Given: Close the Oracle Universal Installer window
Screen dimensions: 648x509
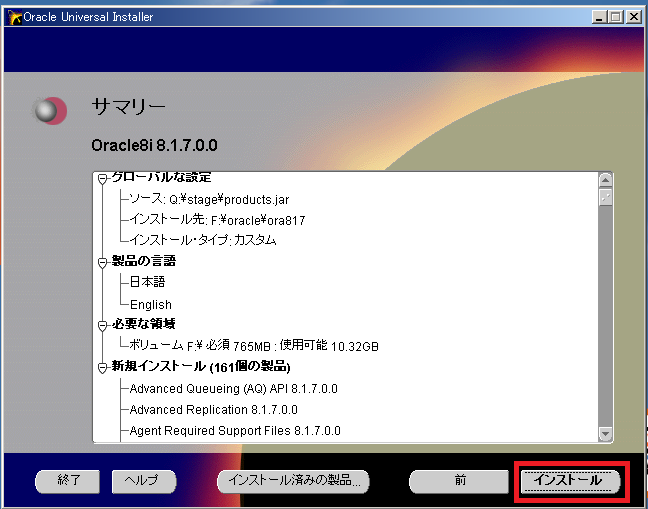Looking at the screenshot, I should coord(634,17).
